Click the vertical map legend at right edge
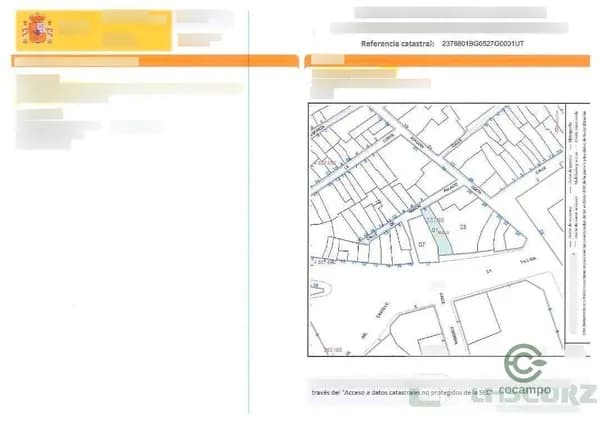600x423 pixels. point(575,228)
